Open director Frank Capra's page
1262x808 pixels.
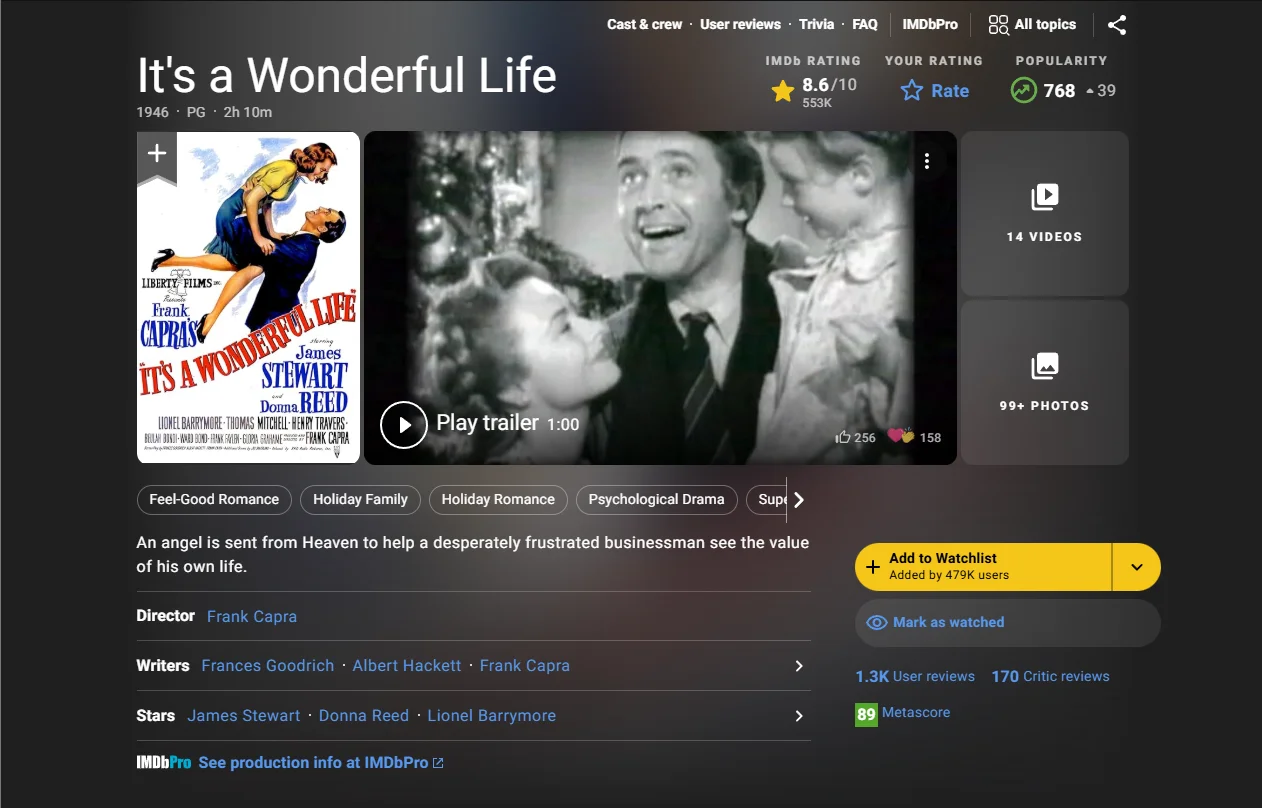point(251,616)
